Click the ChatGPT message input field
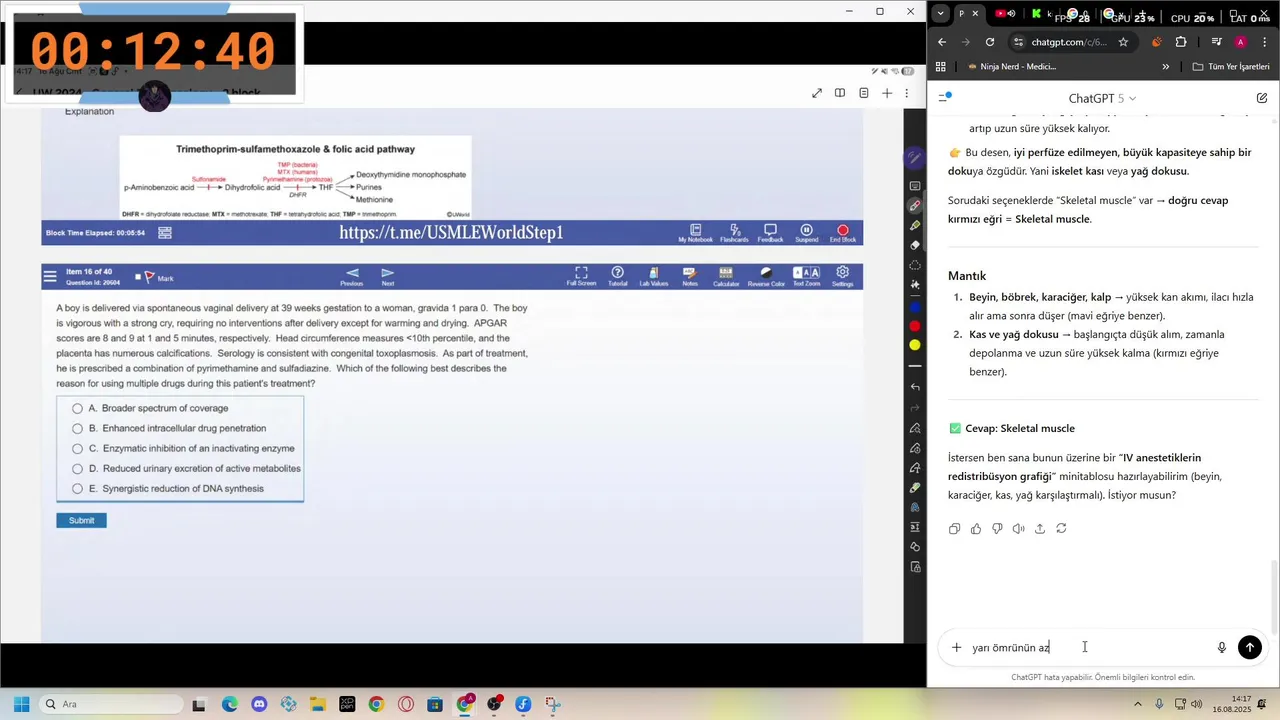The height and width of the screenshot is (720, 1280). click(1090, 647)
